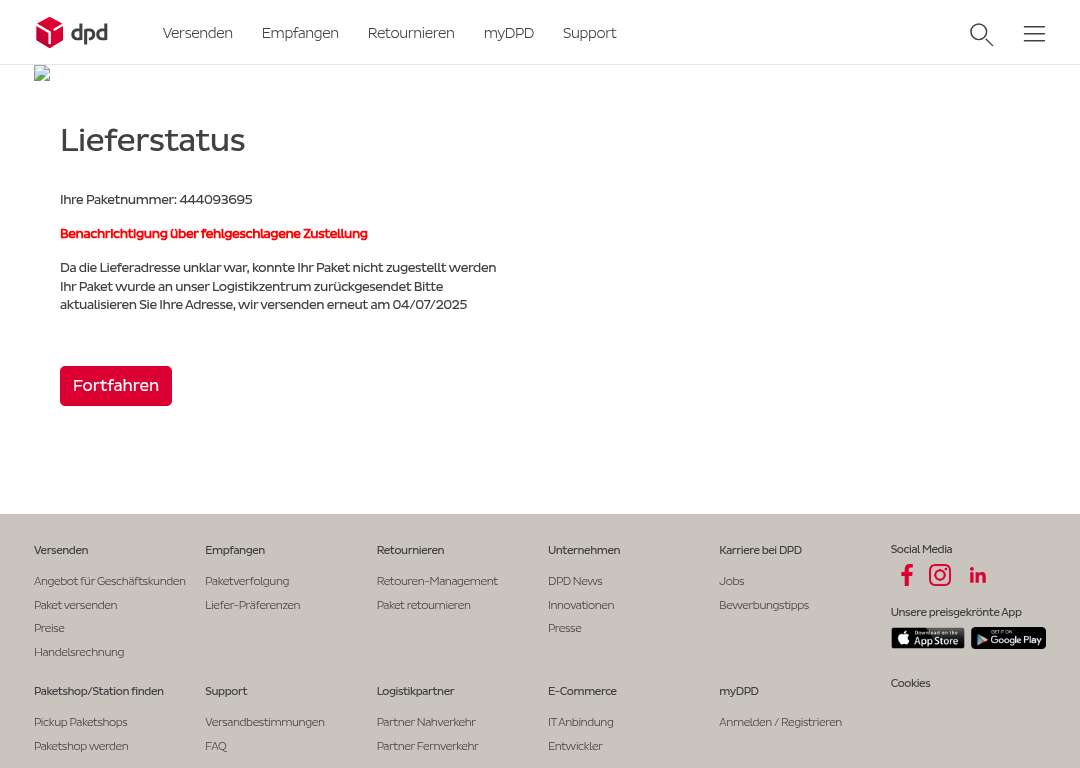
Task: Click the footer Support heading
Action: tap(226, 691)
